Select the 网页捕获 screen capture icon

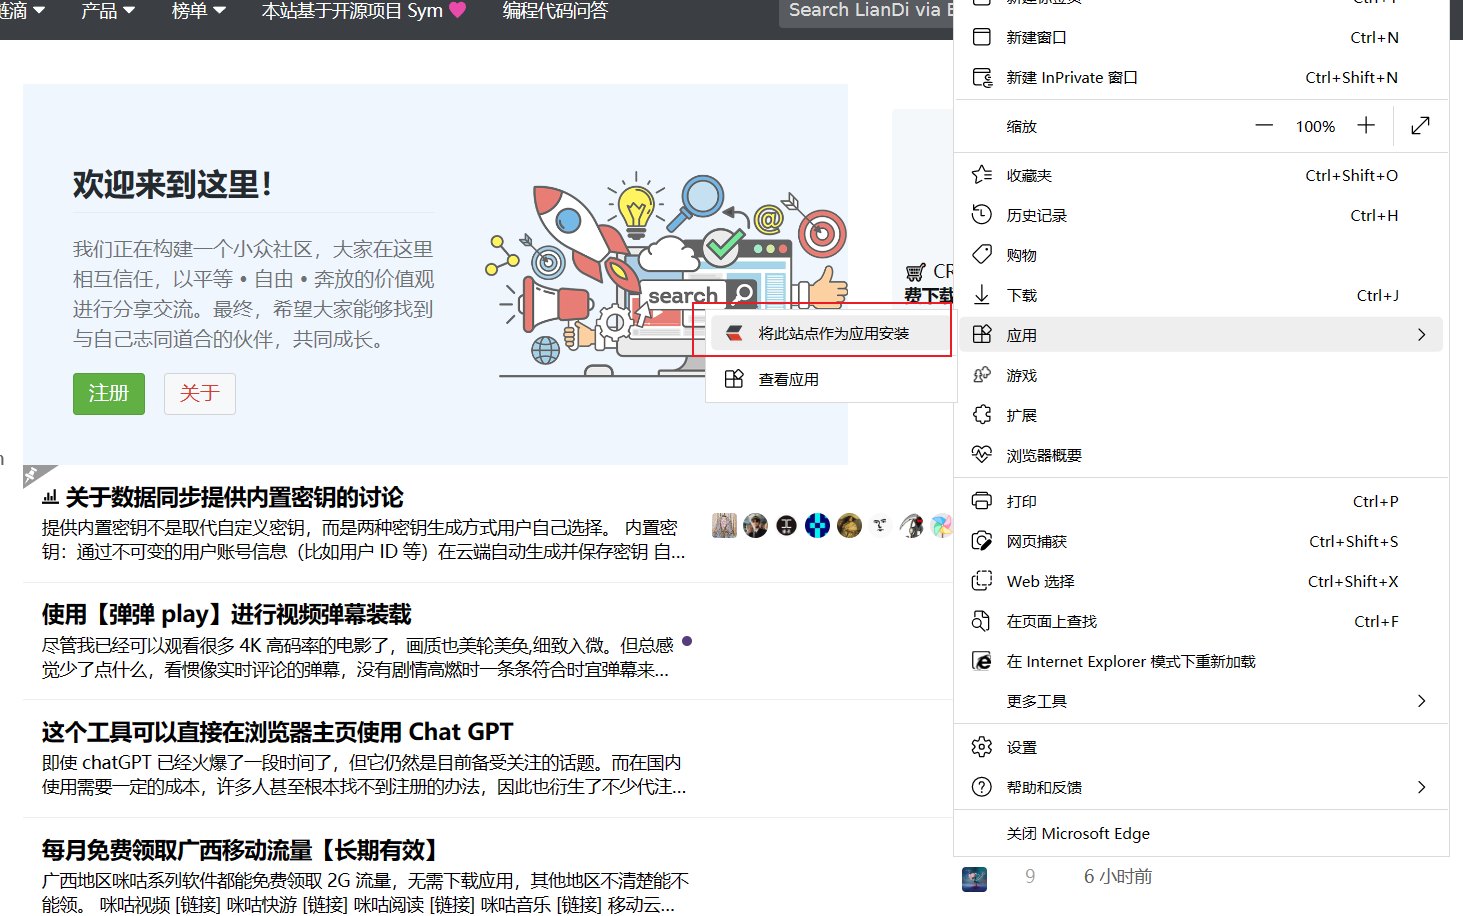coord(981,541)
